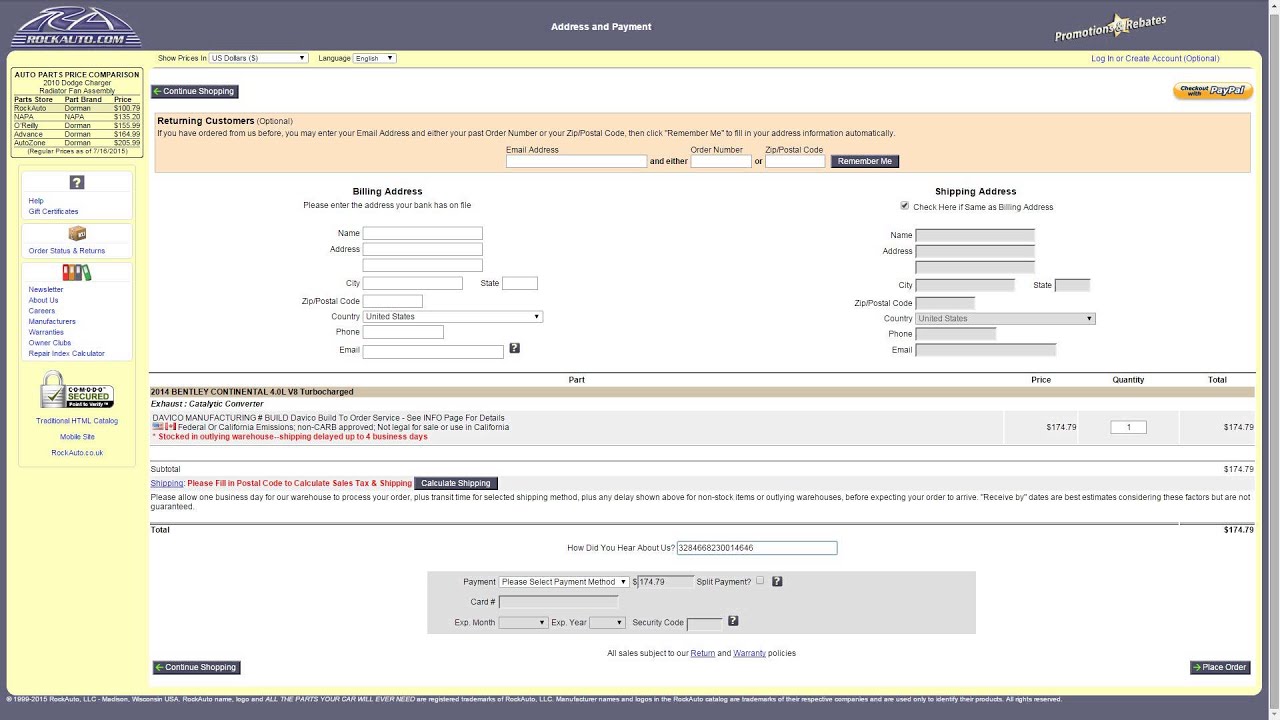Open the Show Prices In currency dropdown
The width and height of the screenshot is (1280, 720).
pyautogui.click(x=258, y=58)
